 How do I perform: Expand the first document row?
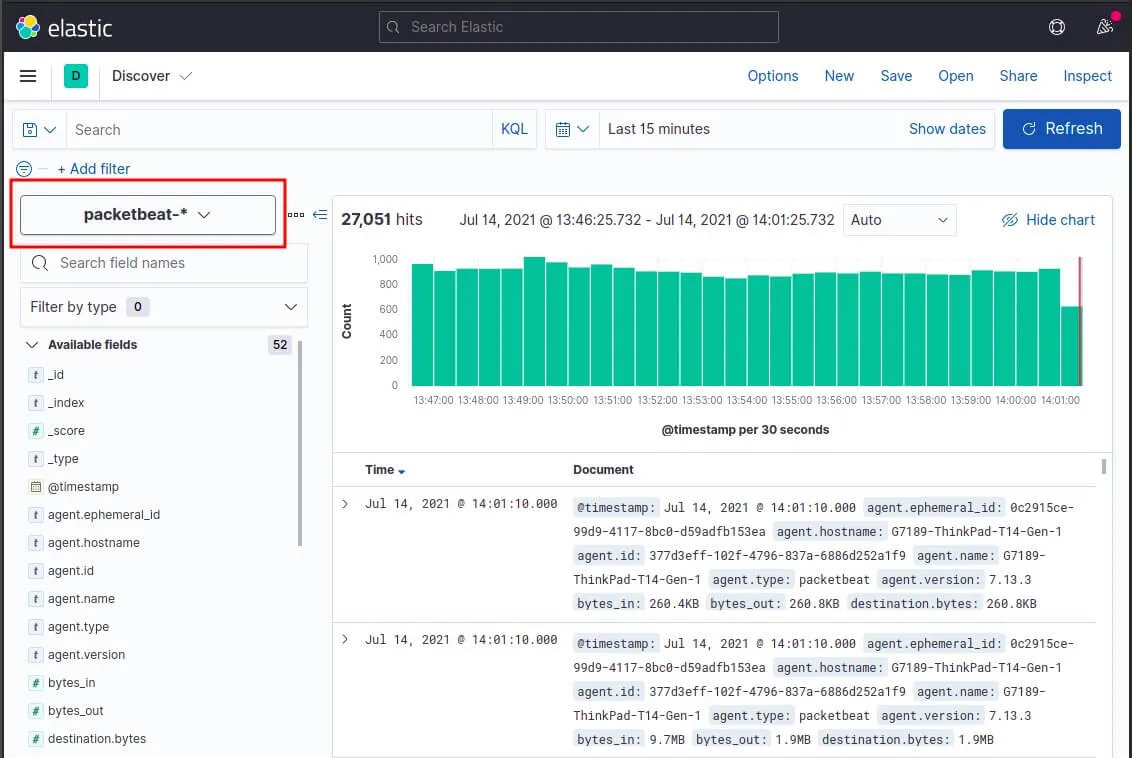tap(345, 504)
